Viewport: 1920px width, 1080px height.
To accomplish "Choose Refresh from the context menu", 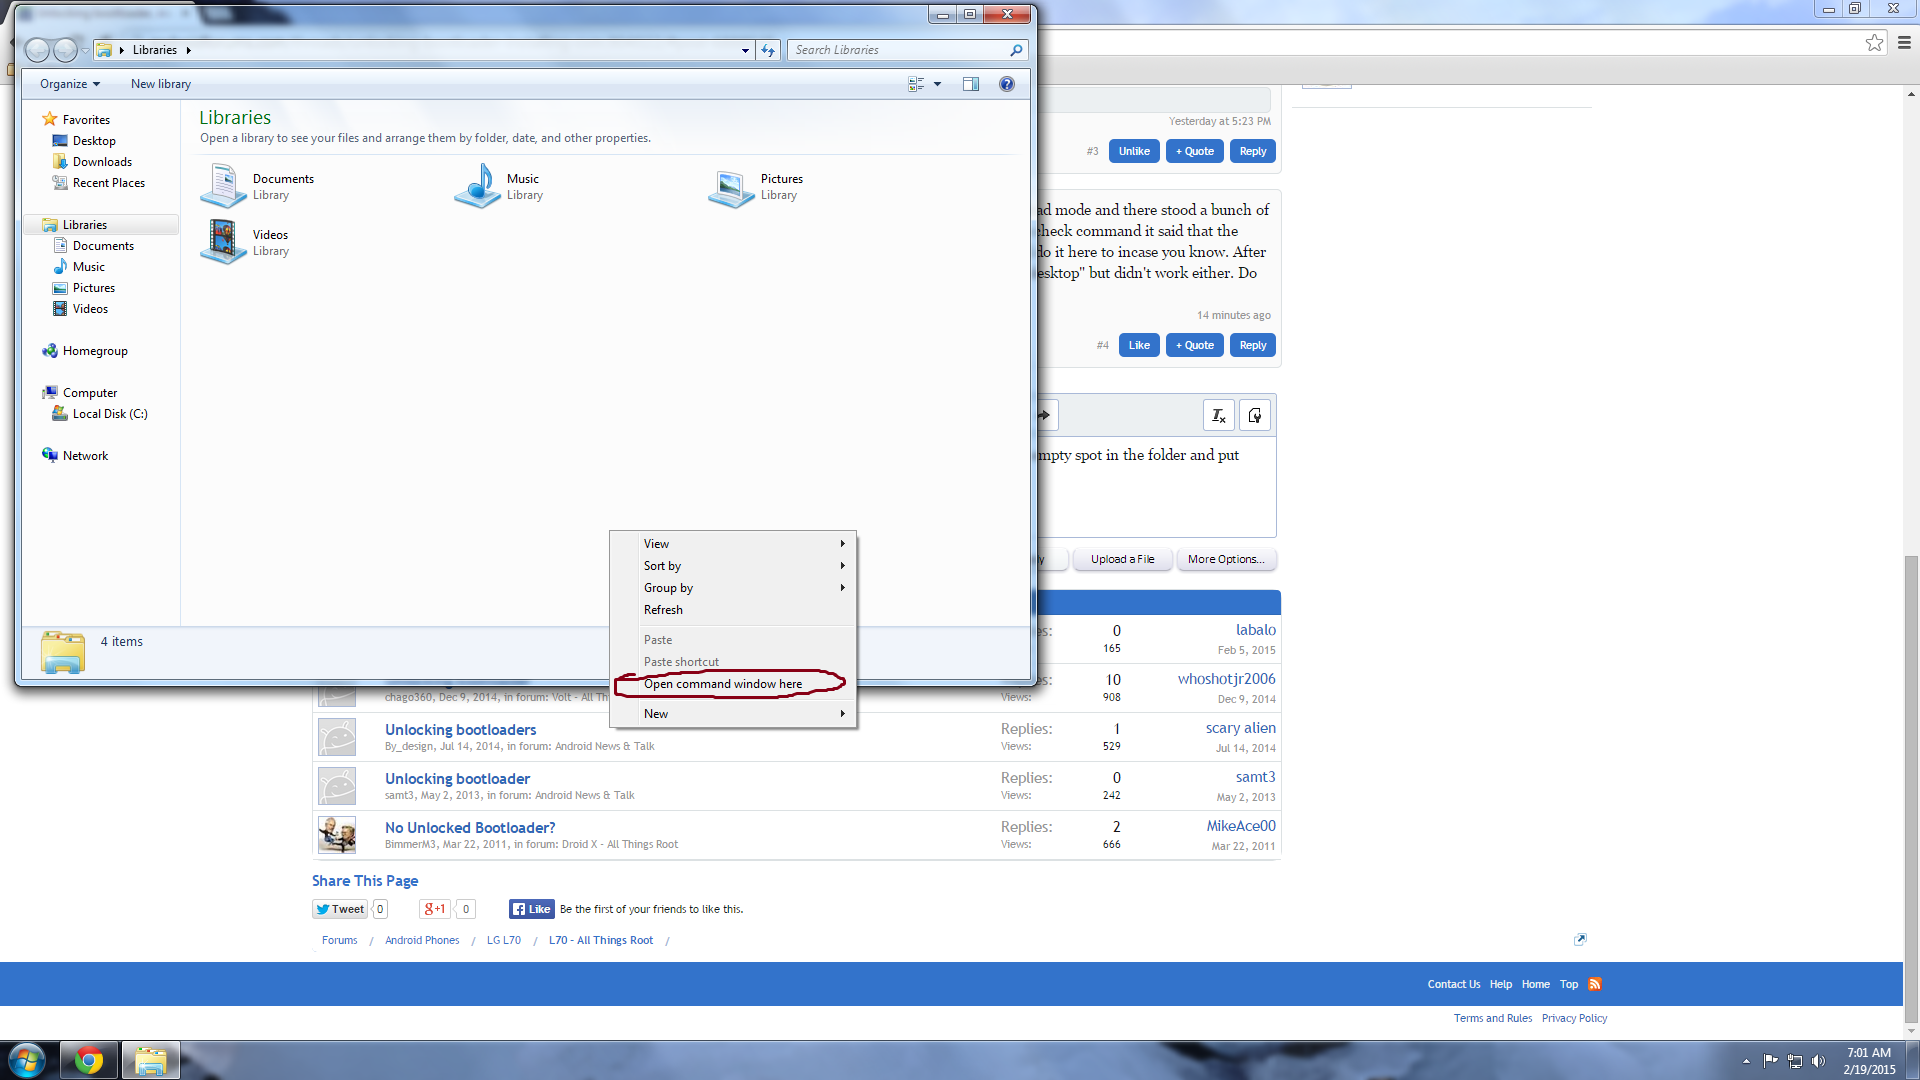I will tap(663, 610).
